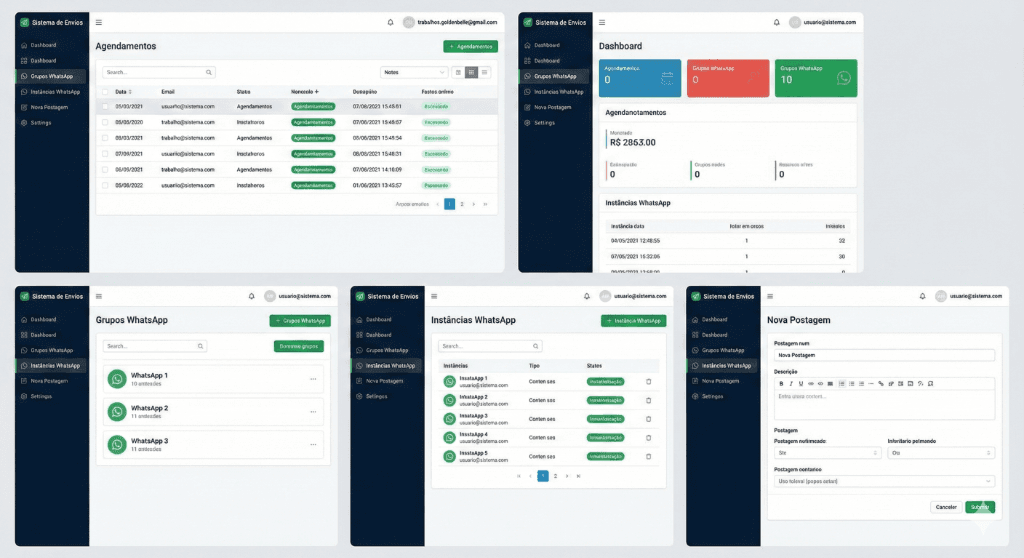The height and width of the screenshot is (558, 1024).
Task: Click the green manage groups button beside the search
Action: (298, 346)
